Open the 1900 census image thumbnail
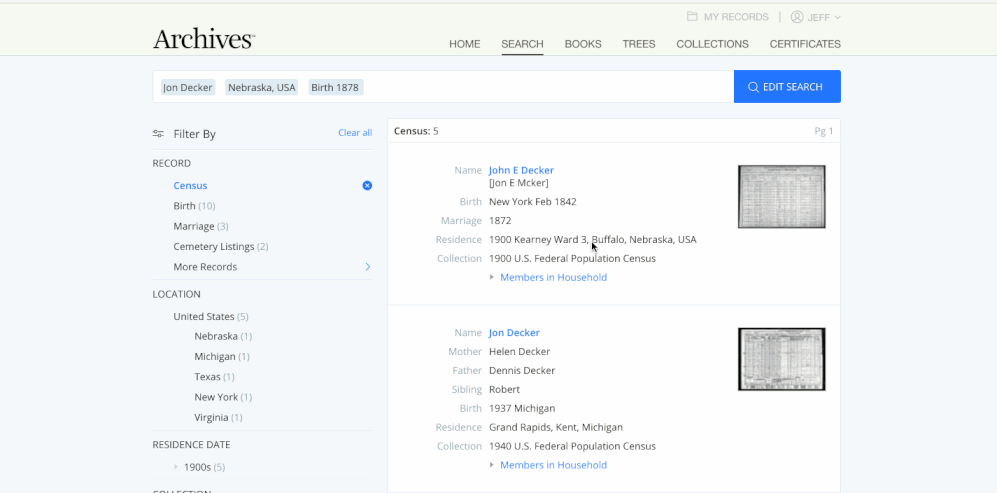This screenshot has width=997, height=493. click(781, 197)
